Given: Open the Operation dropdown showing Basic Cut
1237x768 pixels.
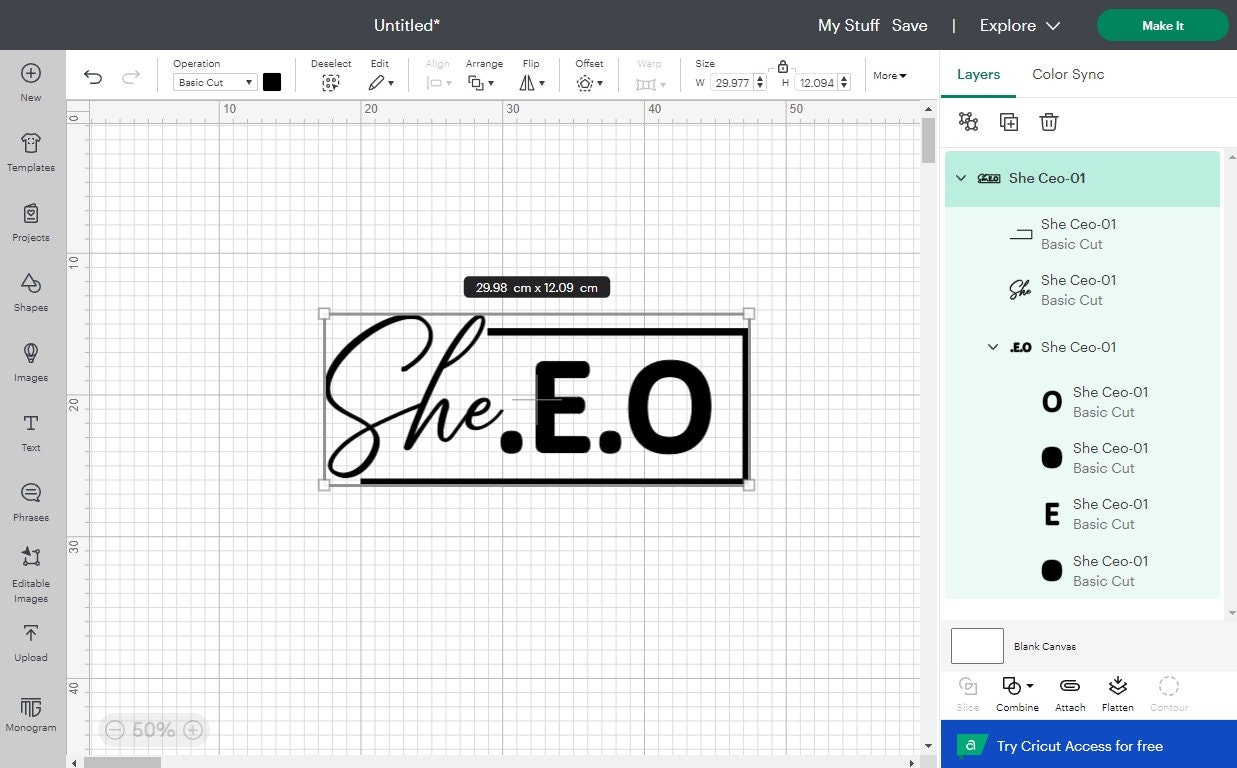Looking at the screenshot, I should (x=214, y=82).
